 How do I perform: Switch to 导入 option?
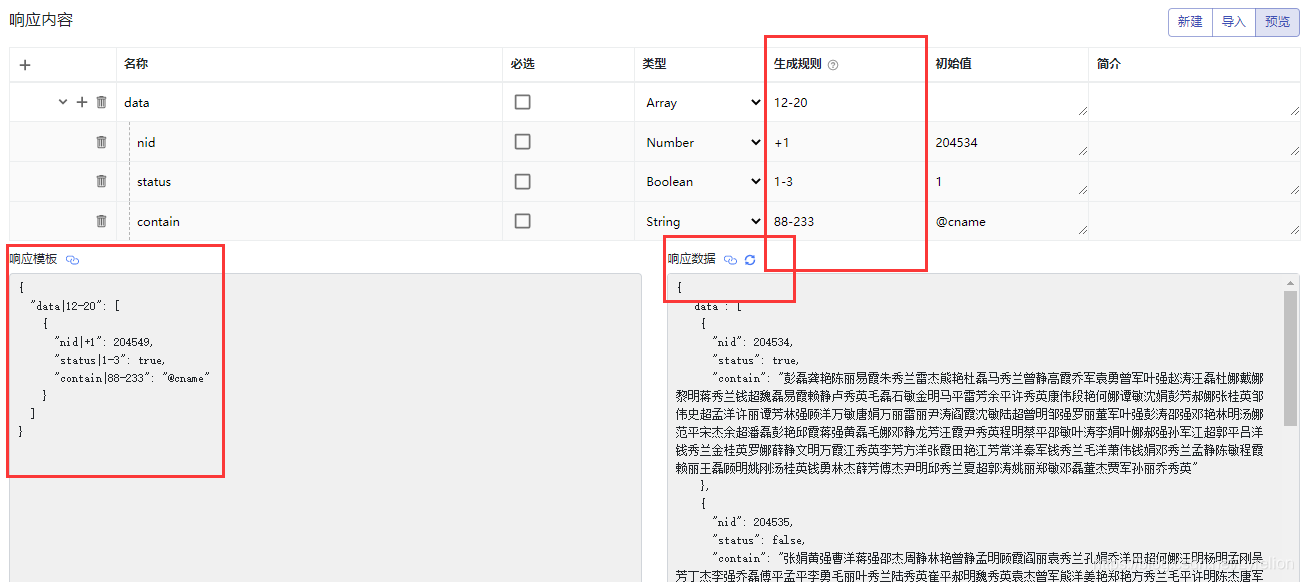point(1234,21)
